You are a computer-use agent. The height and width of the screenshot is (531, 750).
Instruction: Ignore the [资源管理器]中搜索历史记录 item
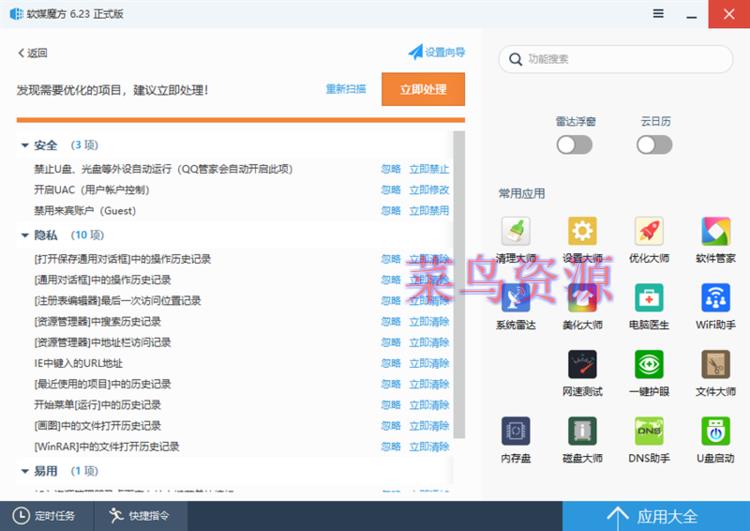point(391,321)
